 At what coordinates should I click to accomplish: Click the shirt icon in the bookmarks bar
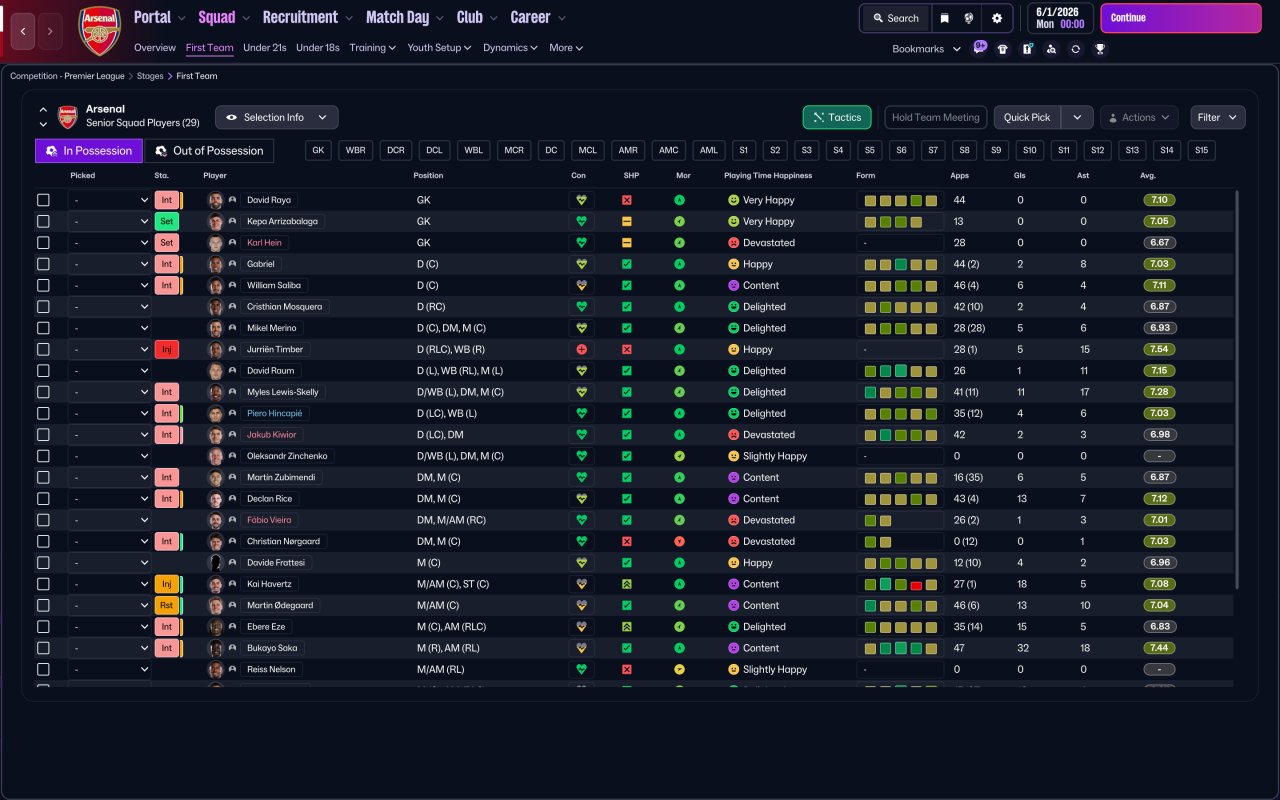[x=1003, y=49]
